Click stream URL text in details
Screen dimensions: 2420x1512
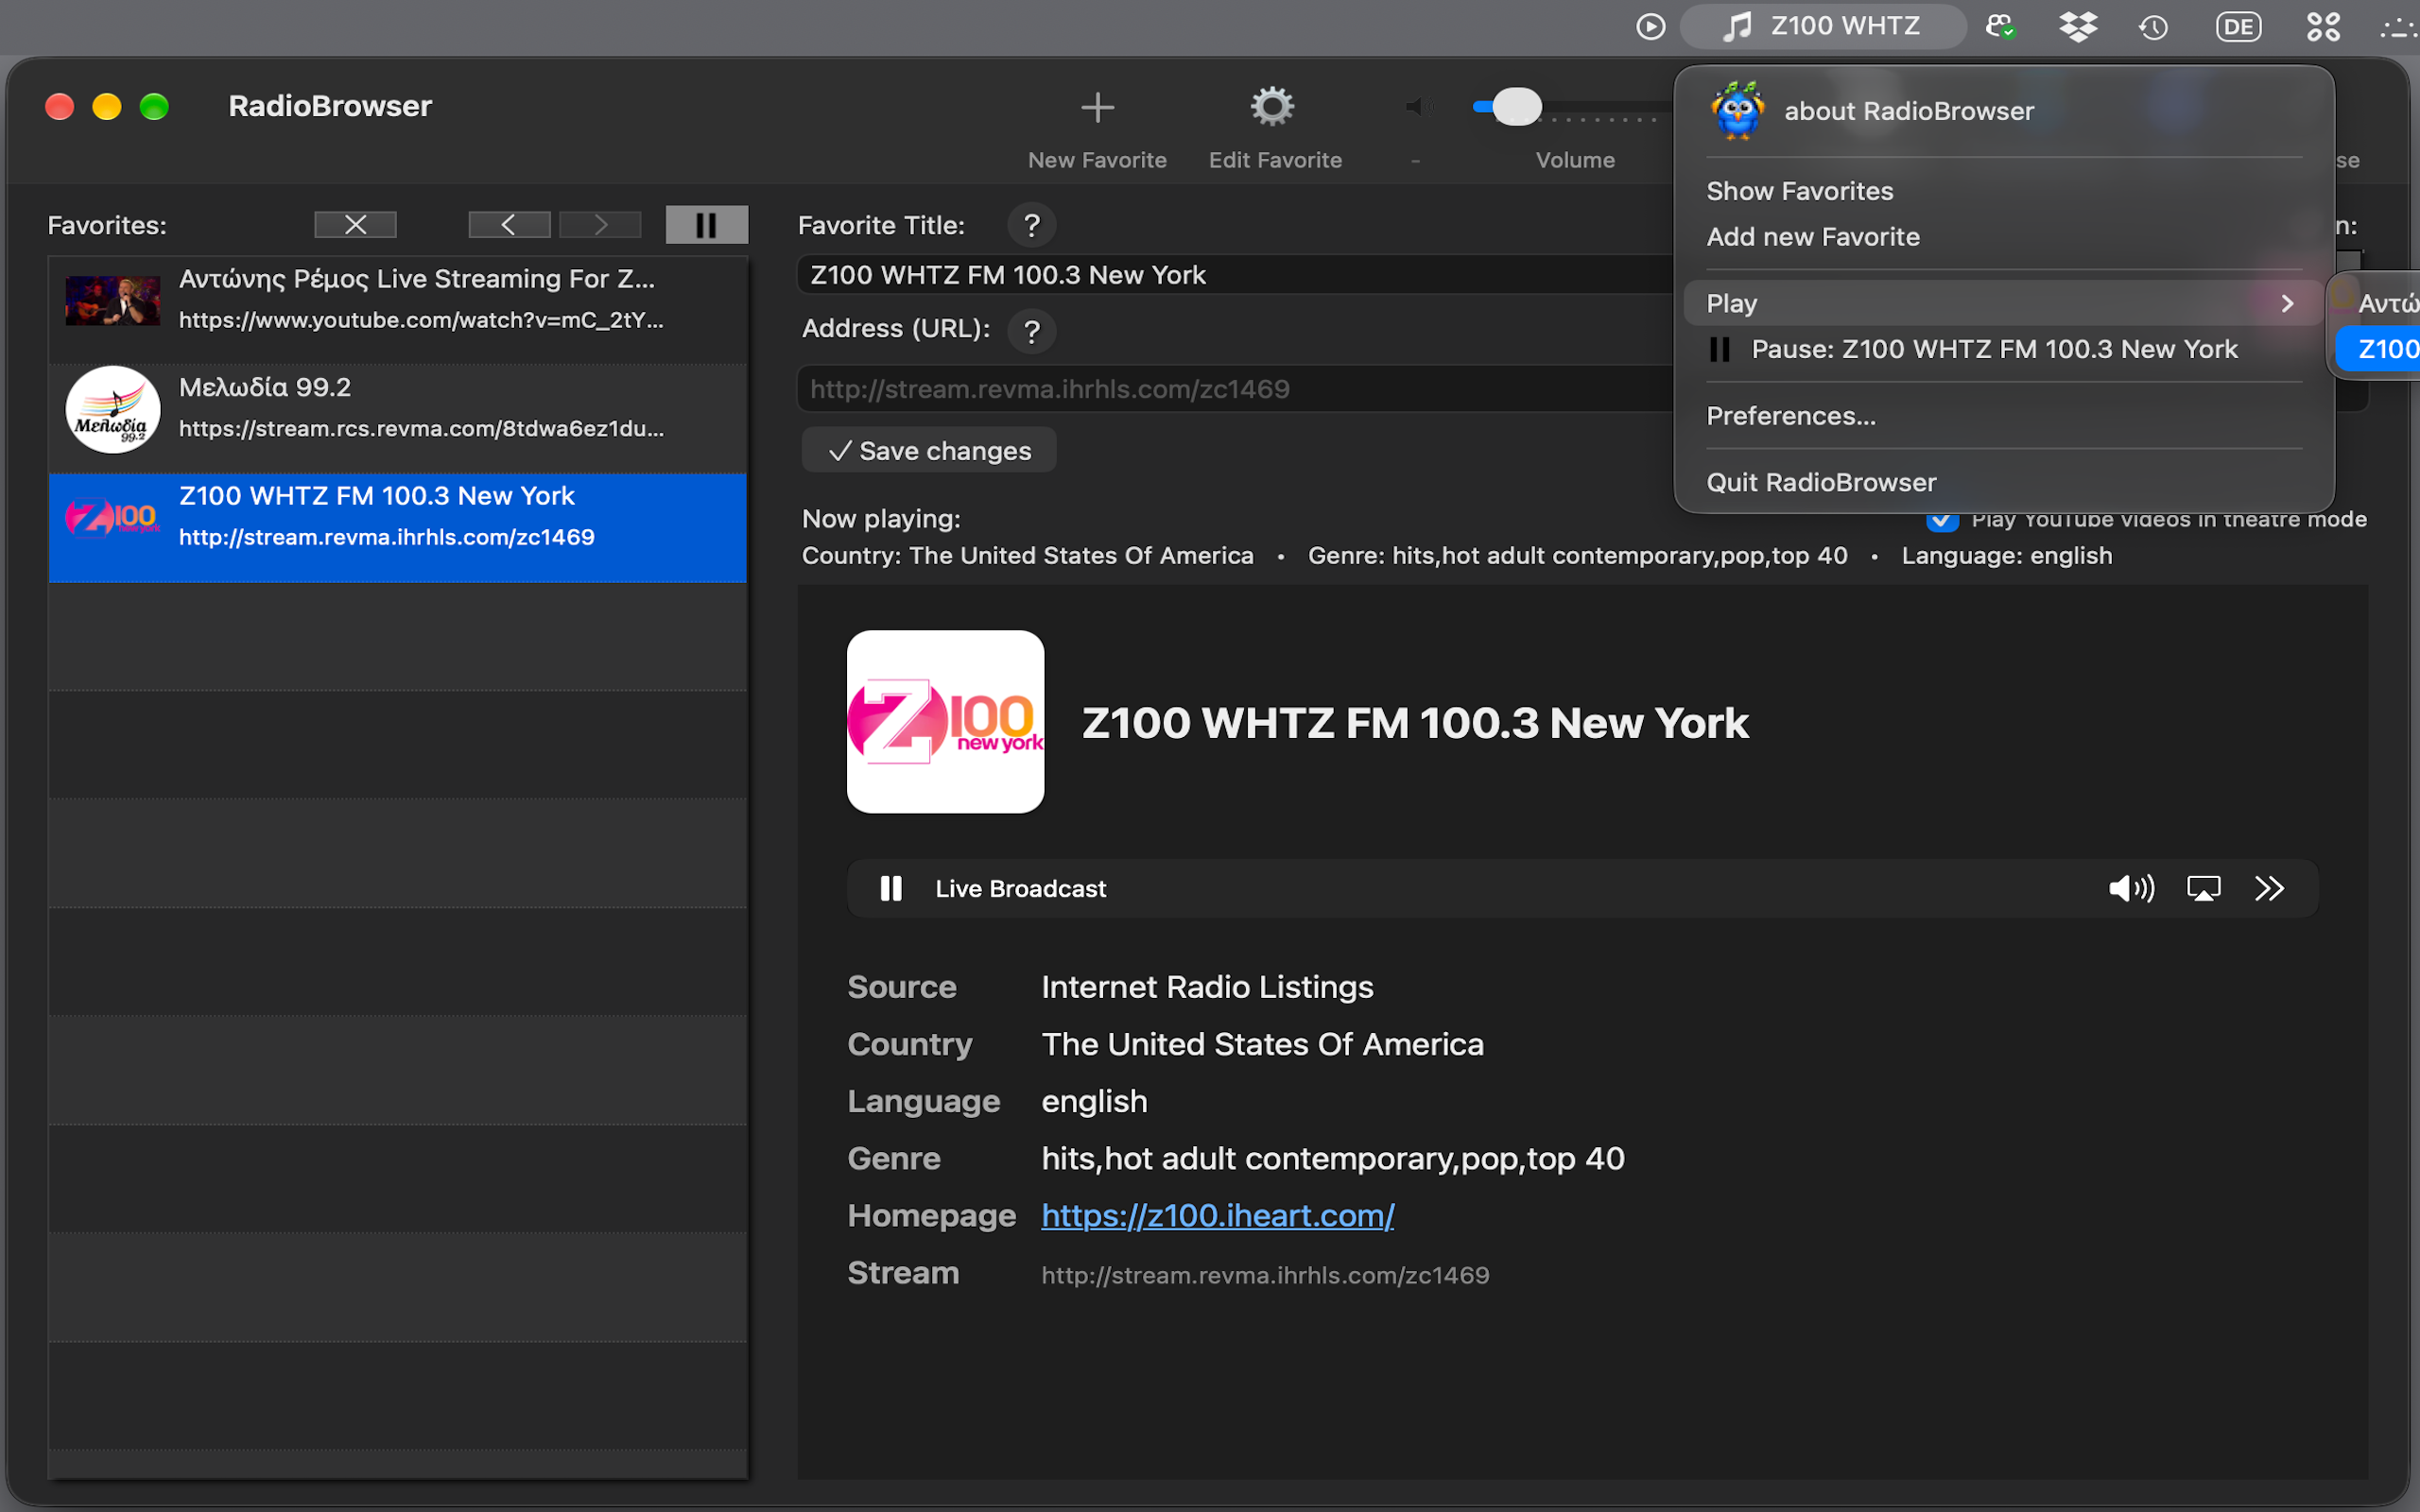pyautogui.click(x=1265, y=1275)
